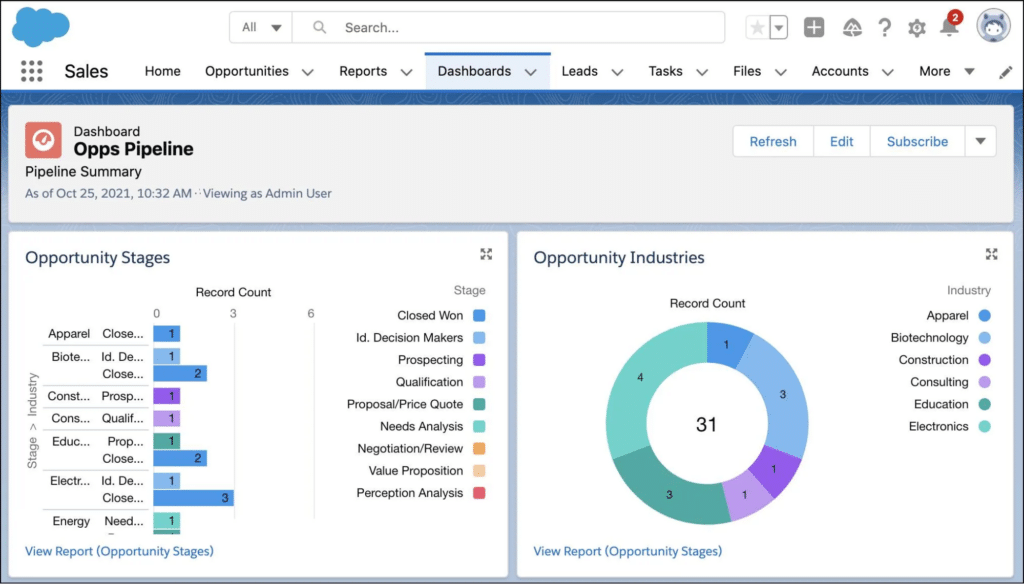This screenshot has height=584, width=1024.
Task: Open View Report under Opportunity Stages
Action: pyautogui.click(x=118, y=551)
